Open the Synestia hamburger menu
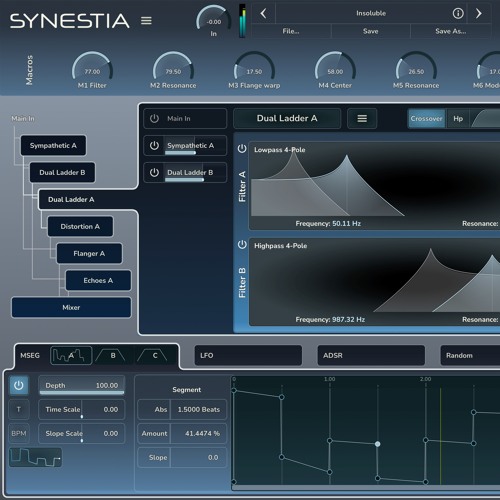This screenshot has width=500, height=500. 146,21
